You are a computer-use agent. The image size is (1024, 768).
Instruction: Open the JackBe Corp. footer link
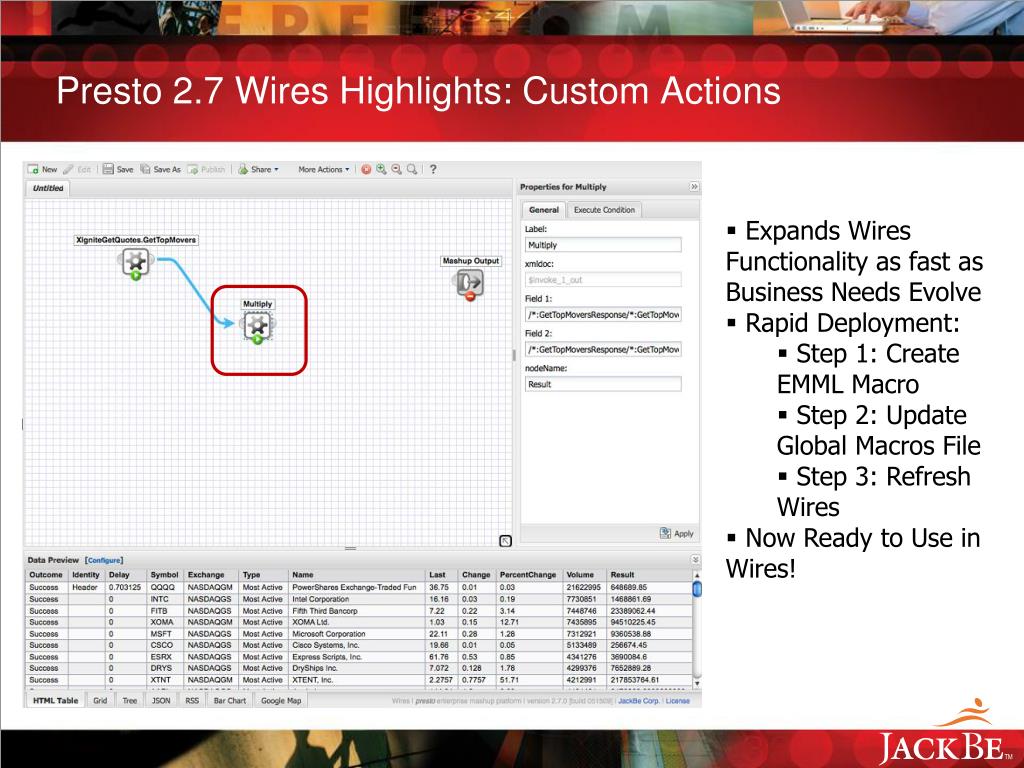coord(638,701)
